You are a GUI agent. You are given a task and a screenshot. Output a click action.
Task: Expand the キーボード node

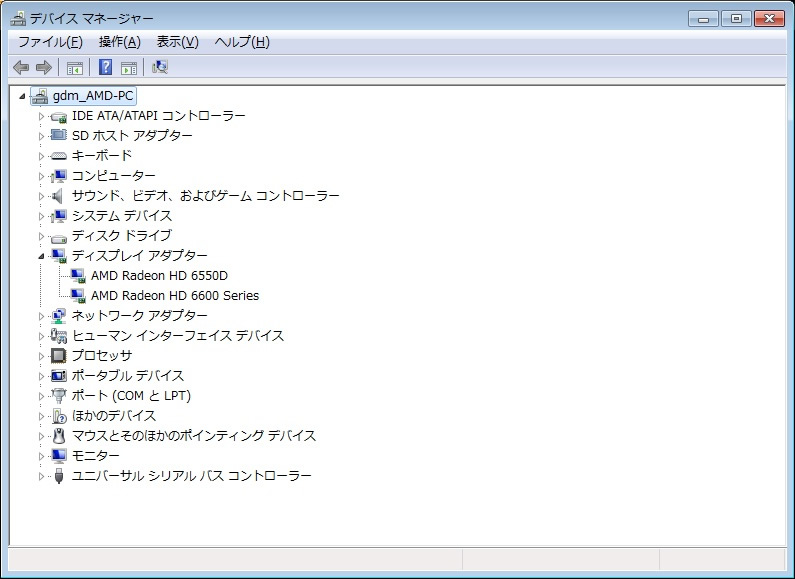tap(42, 156)
